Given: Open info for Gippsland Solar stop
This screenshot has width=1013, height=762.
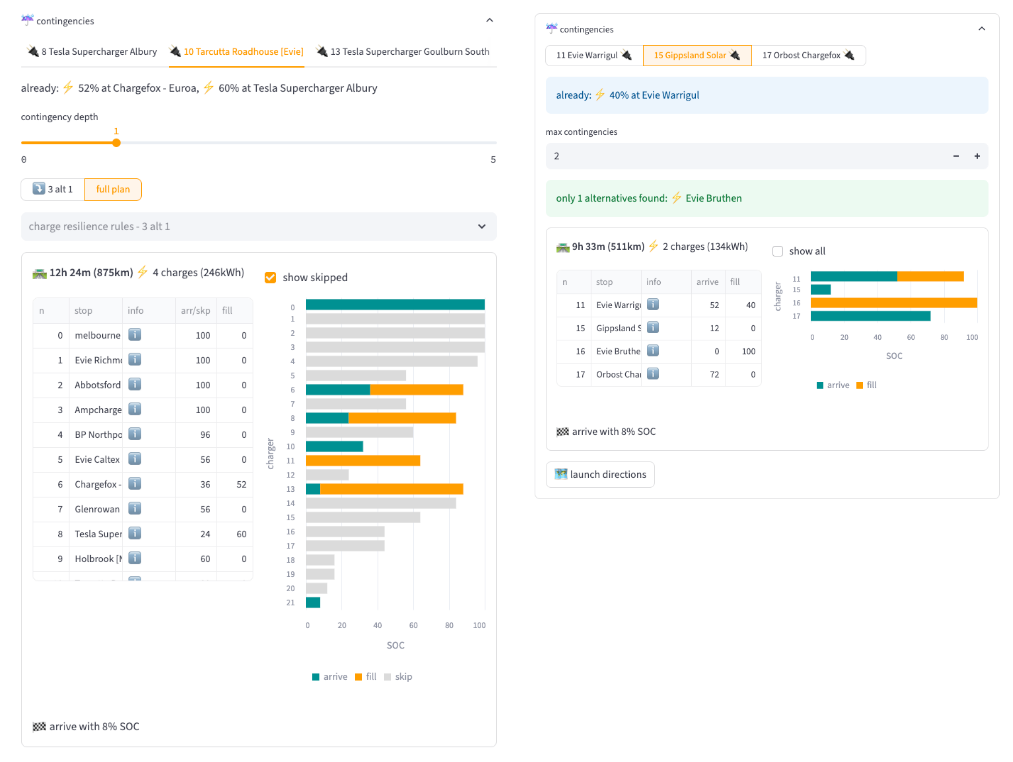Looking at the screenshot, I should 653,327.
